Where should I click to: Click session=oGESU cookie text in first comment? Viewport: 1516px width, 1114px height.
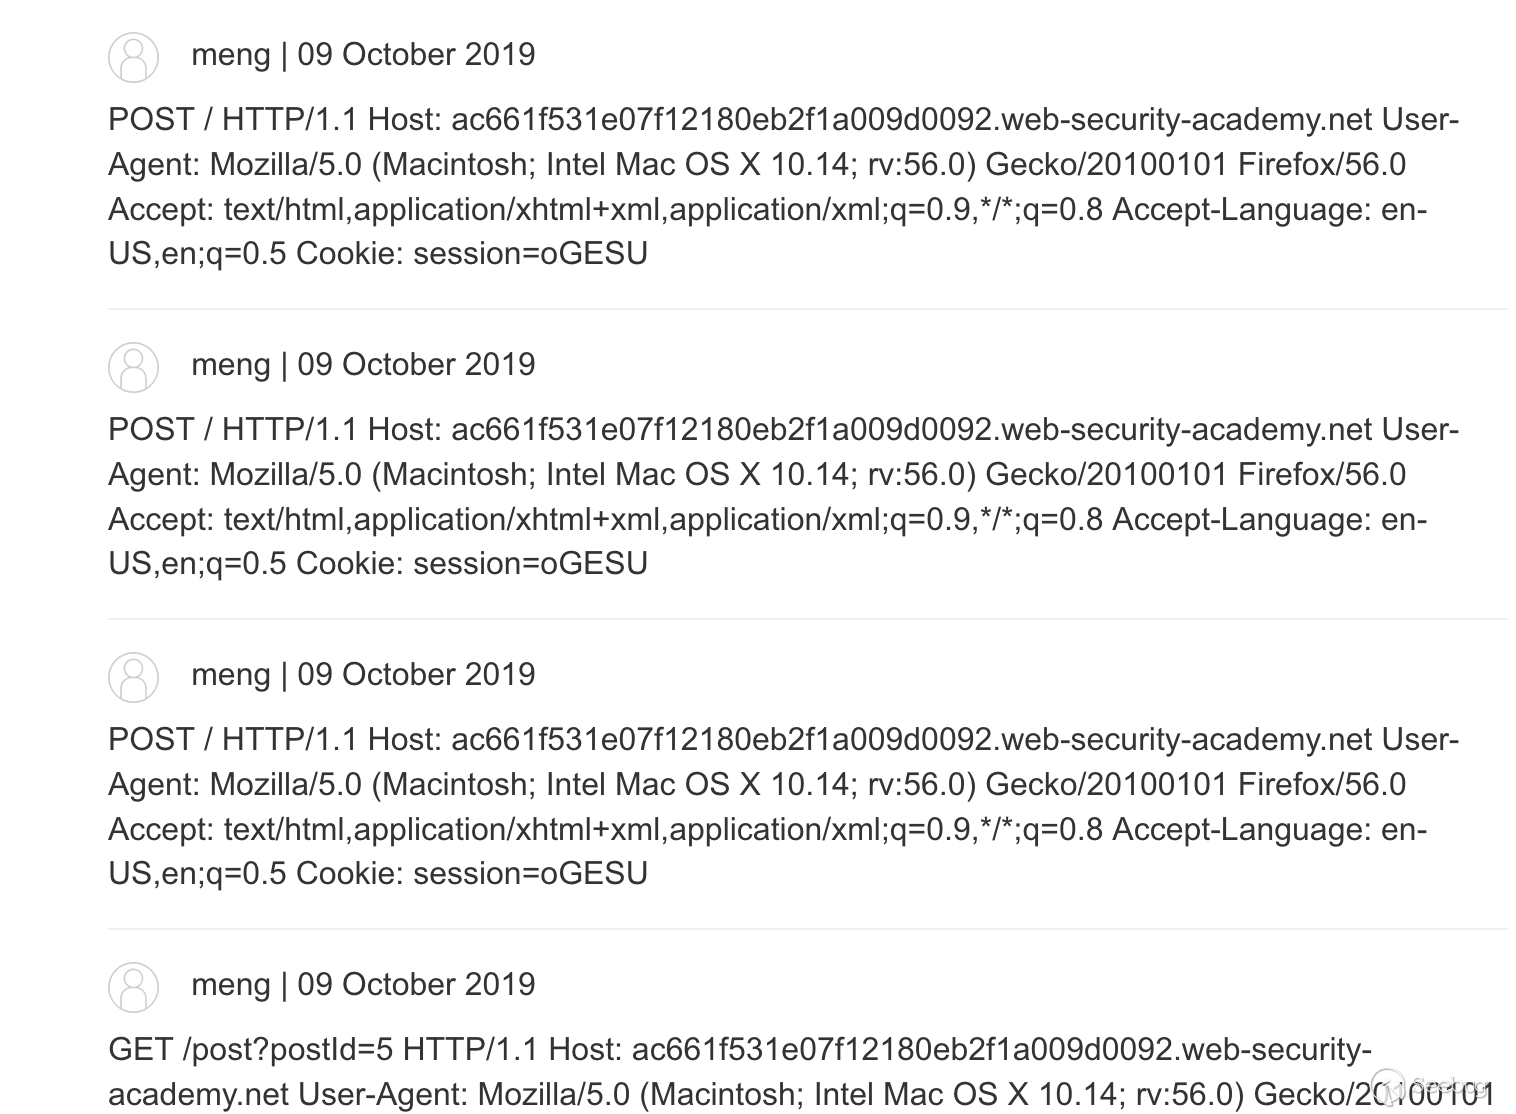click(x=530, y=254)
